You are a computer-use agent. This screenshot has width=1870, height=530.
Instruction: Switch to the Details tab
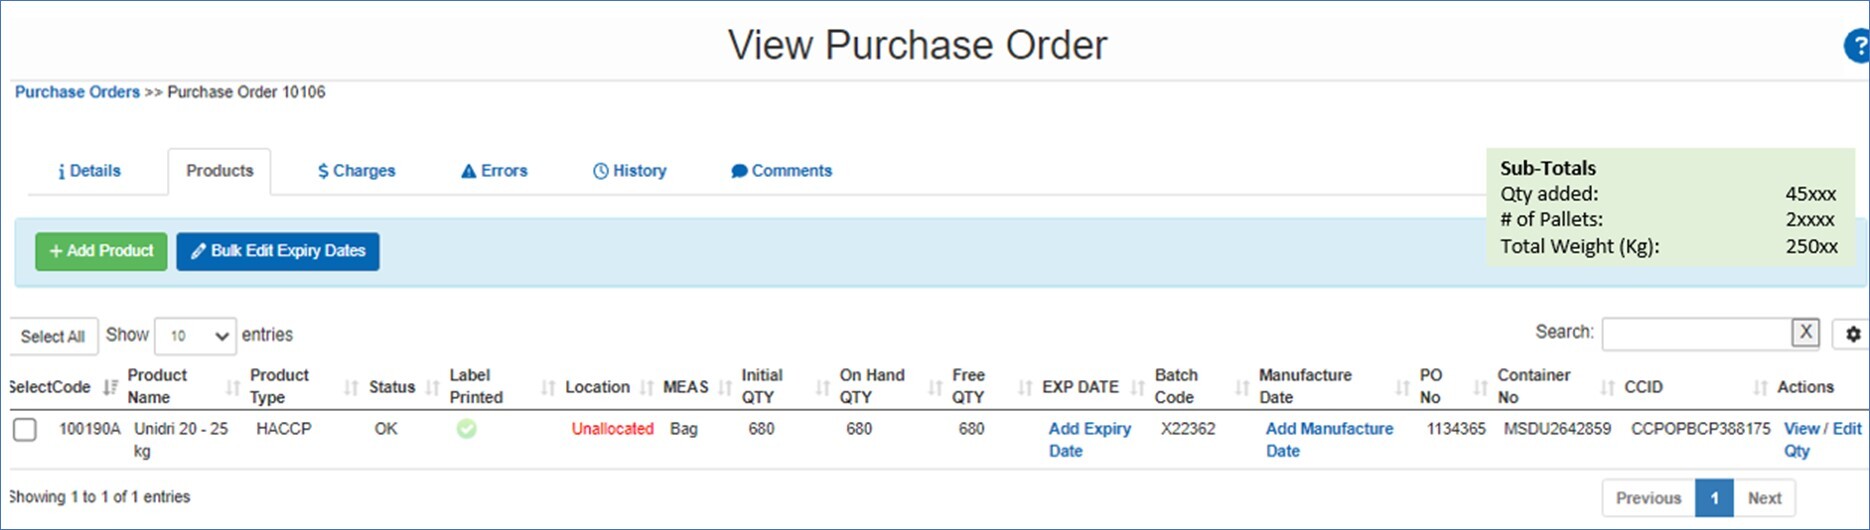point(89,171)
